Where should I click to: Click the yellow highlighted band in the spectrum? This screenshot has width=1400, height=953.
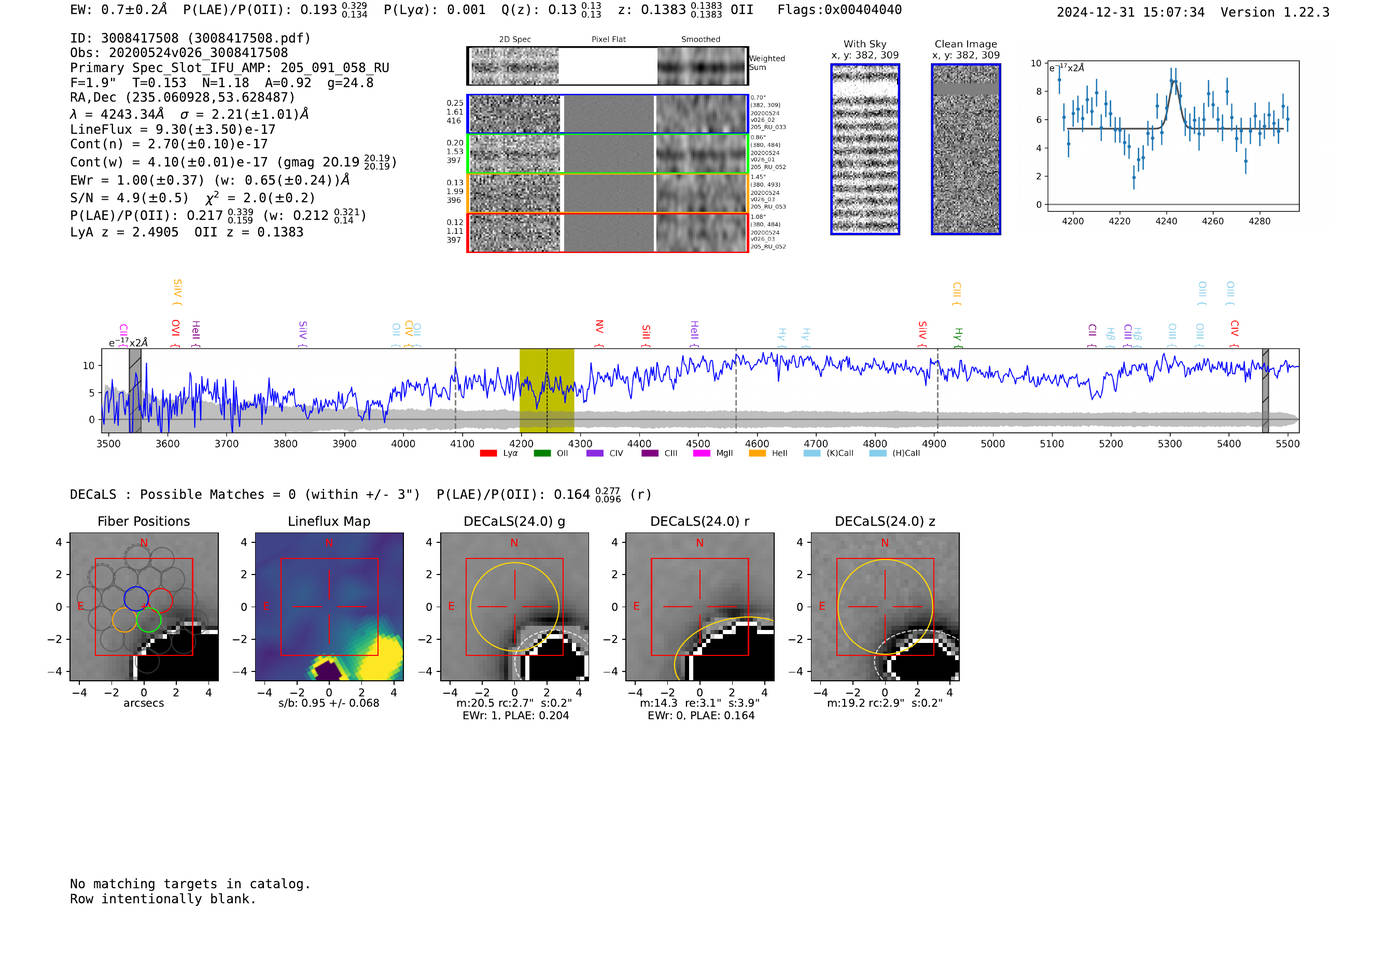point(546,390)
